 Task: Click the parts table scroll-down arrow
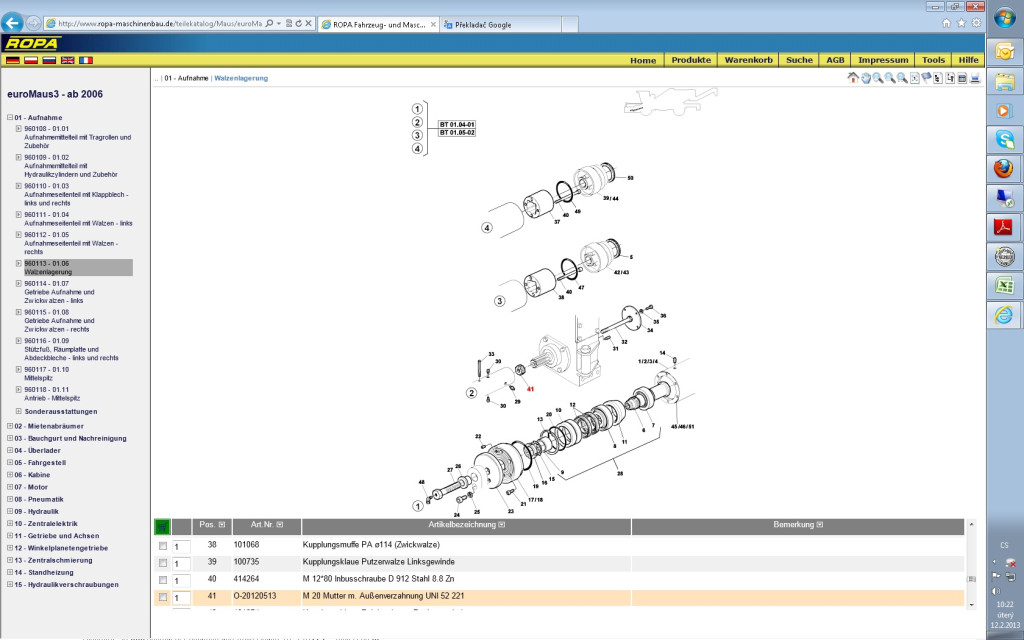[x=972, y=605]
